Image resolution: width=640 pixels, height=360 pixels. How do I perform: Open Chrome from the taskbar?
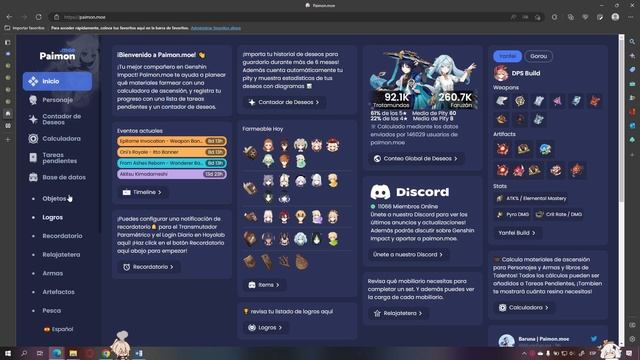click(x=106, y=353)
